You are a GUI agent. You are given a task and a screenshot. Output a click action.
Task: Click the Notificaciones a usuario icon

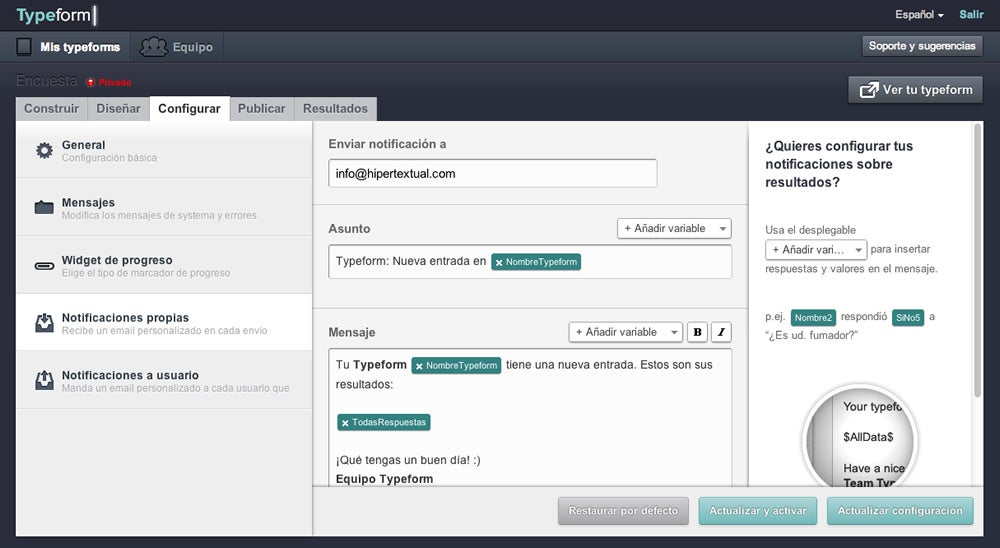click(44, 381)
